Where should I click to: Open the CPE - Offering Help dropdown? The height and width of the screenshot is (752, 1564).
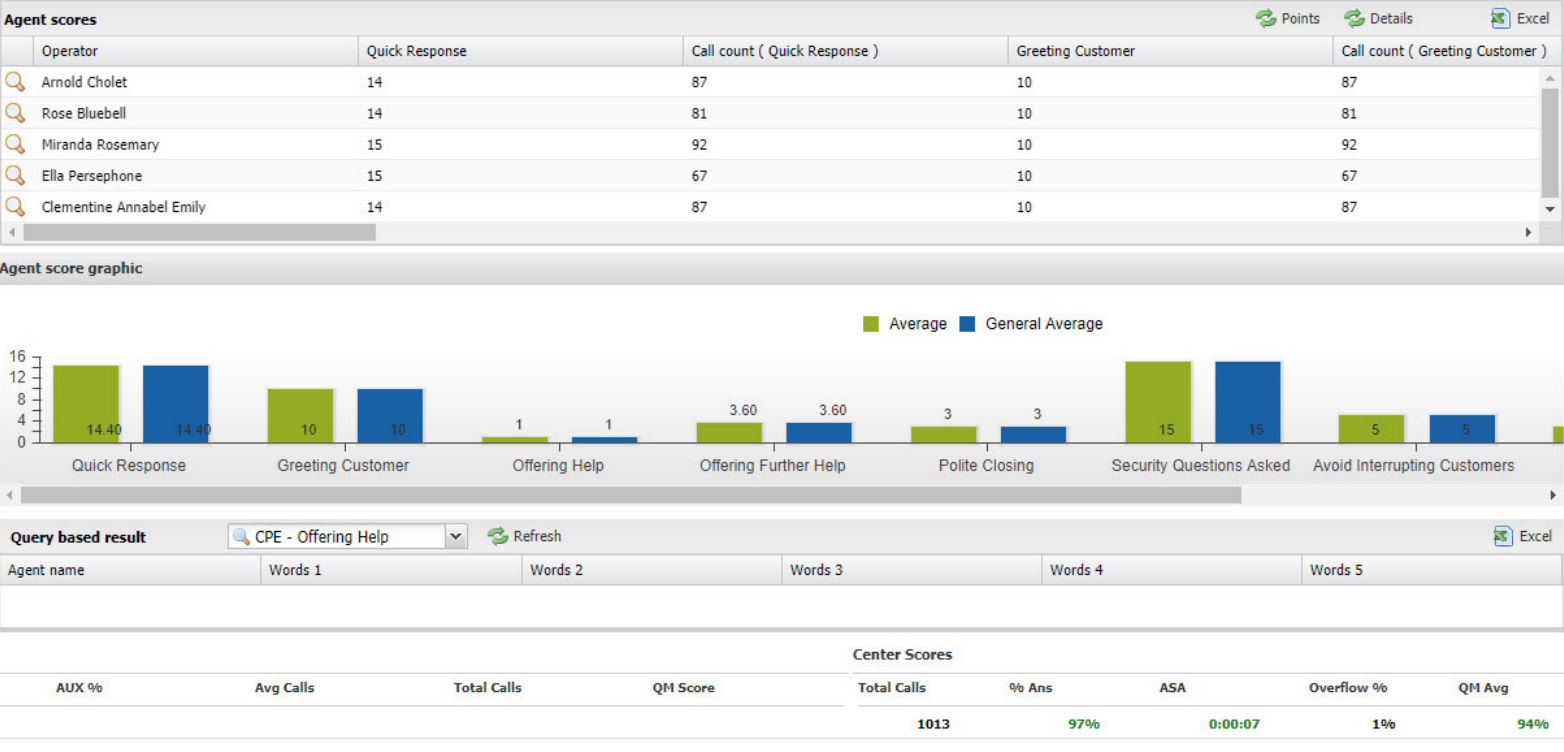point(456,537)
